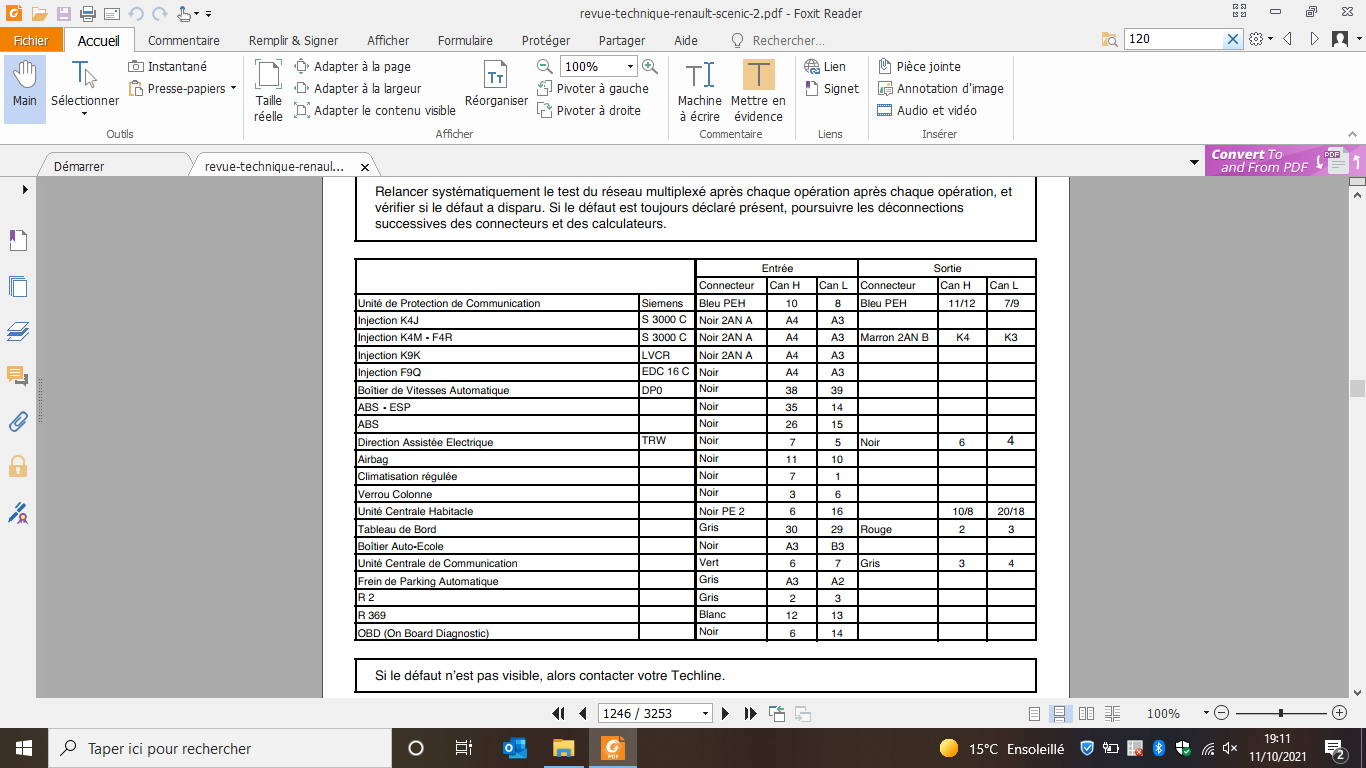Zoom out with the minus magnifier
1366x768 pixels.
[545, 66]
